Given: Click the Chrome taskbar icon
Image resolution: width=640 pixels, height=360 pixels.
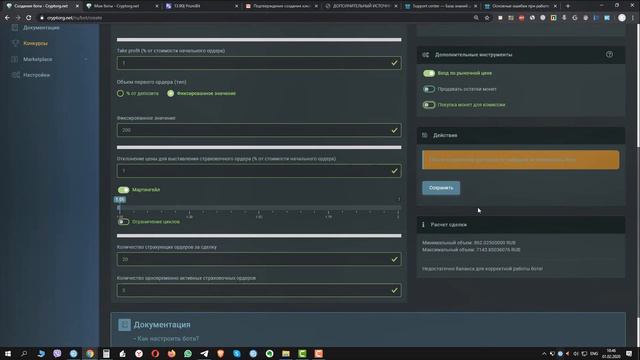Looking at the screenshot, I should (x=89, y=353).
